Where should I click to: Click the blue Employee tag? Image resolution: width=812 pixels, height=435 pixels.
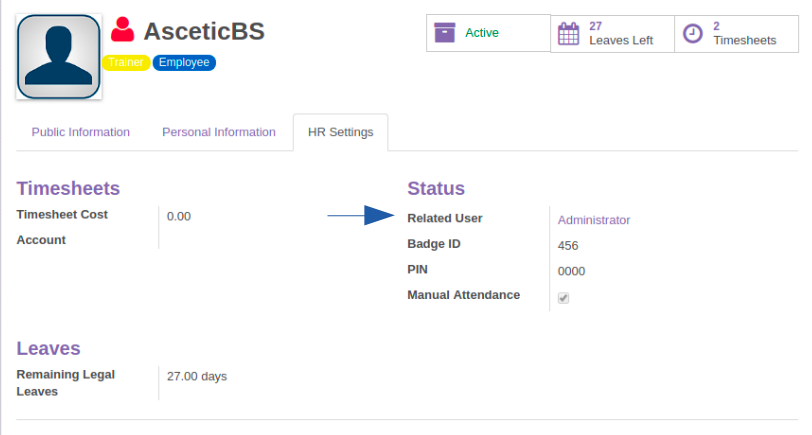coord(184,62)
